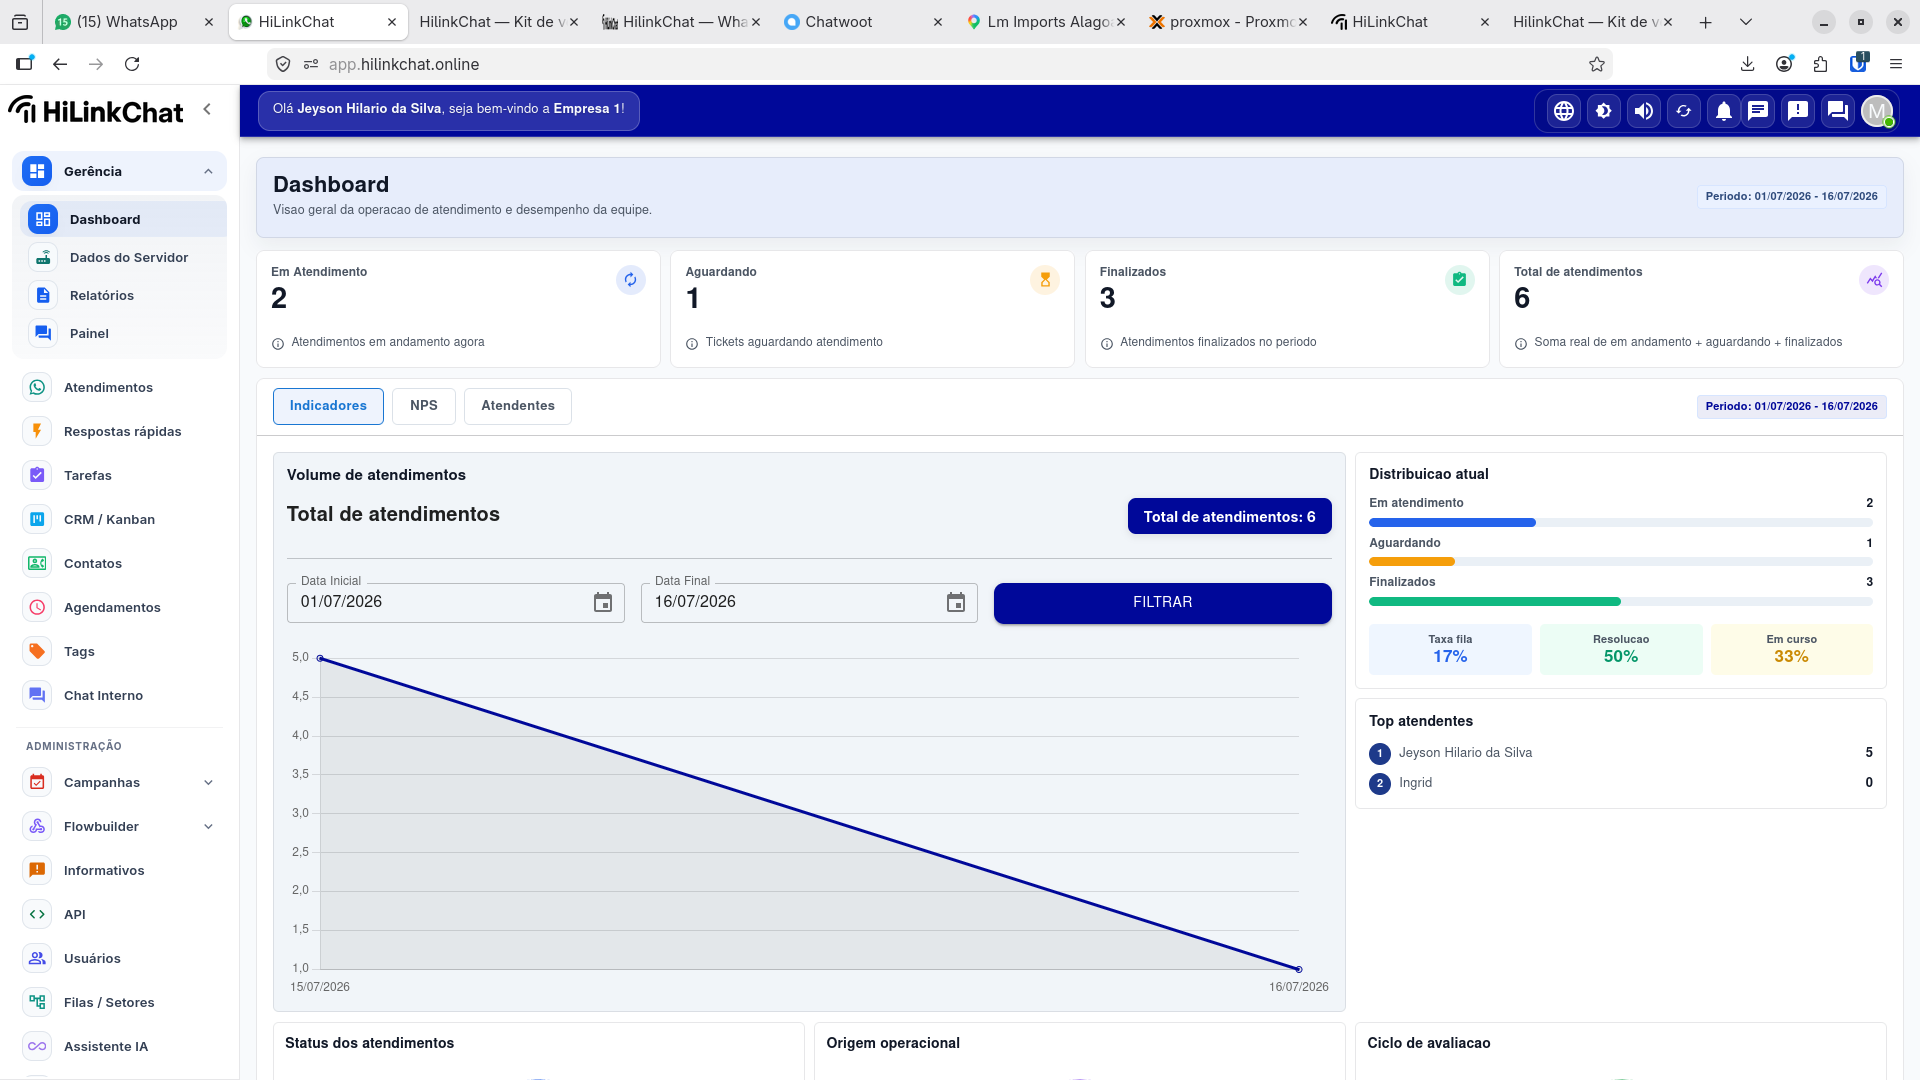Click the Em curso 33% tile
1920x1080 pixels.
[1791, 649]
